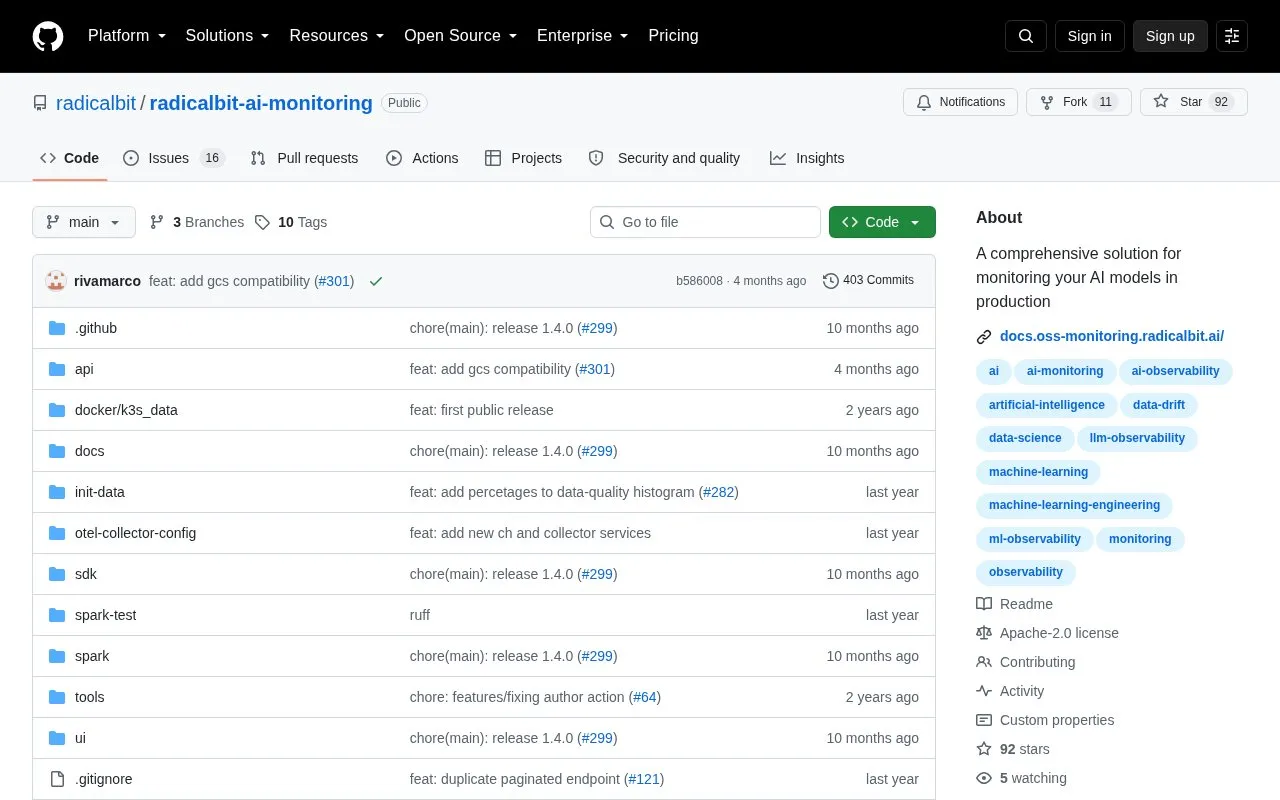Screen dimensions: 1280x800
Task: Open the main branch selector dropdown
Action: 84,222
